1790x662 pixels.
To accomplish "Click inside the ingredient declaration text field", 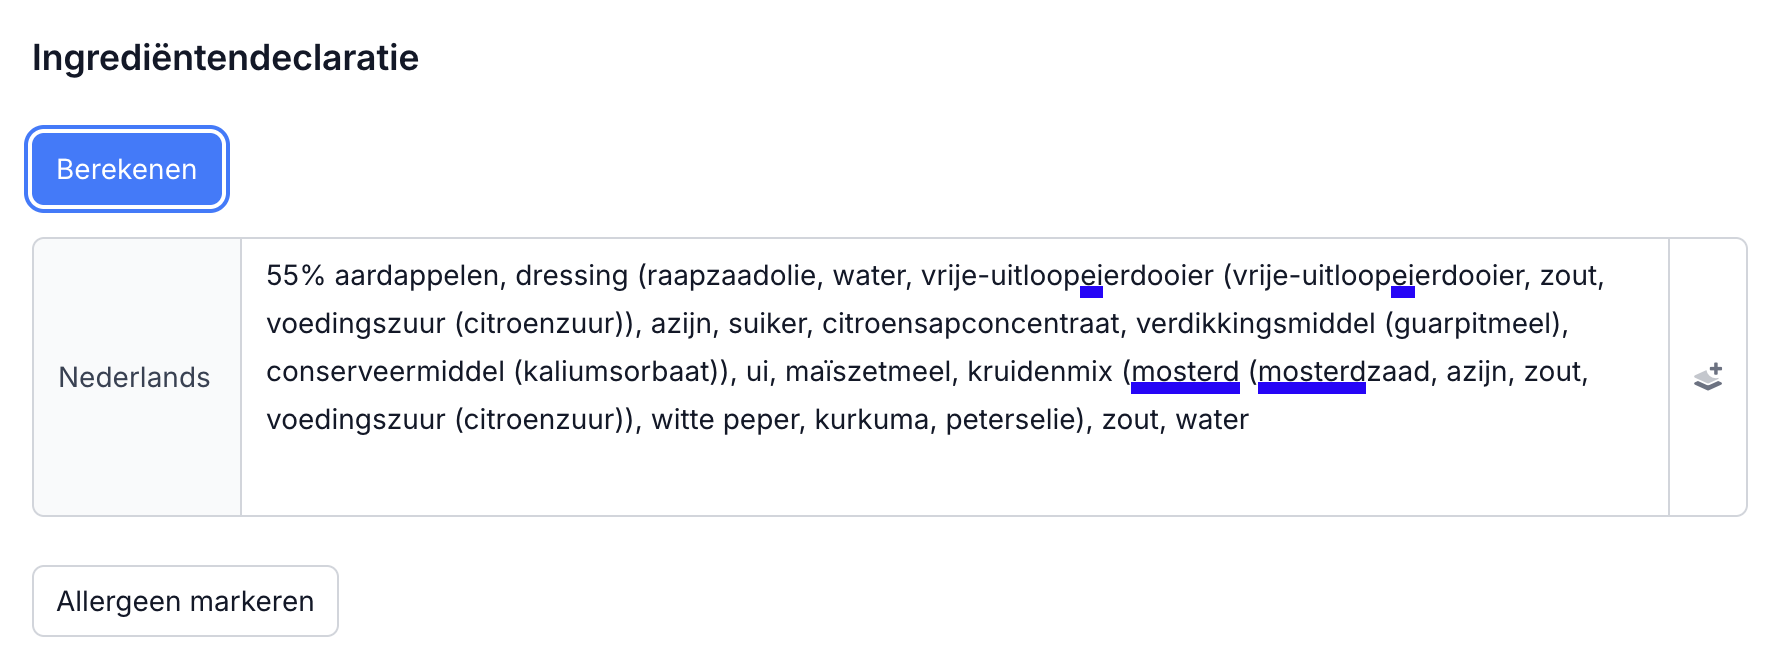I will 900,470.
